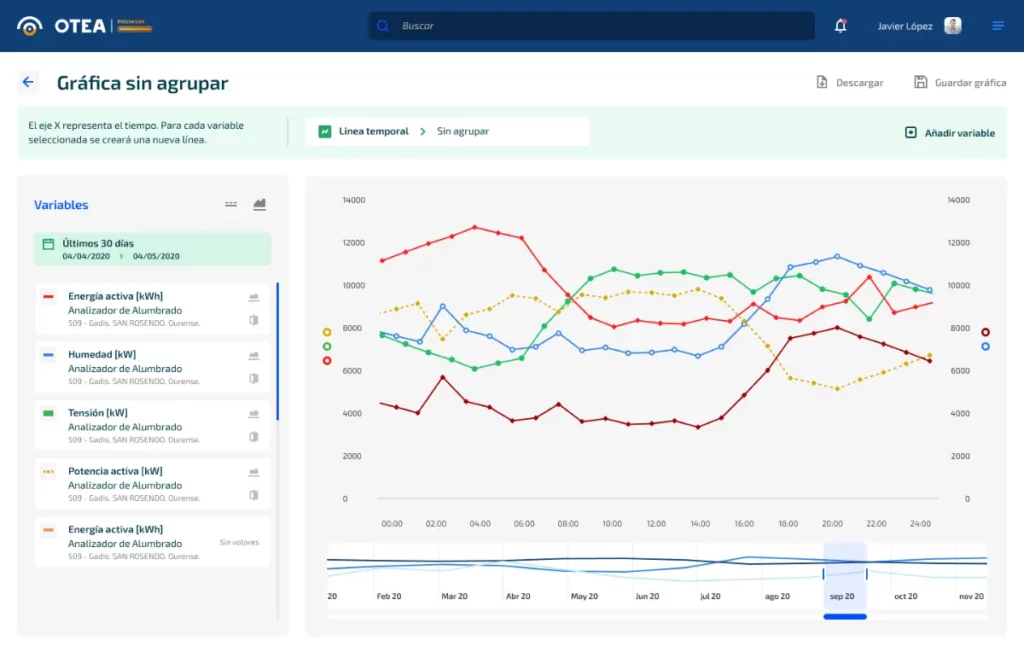Select the Sin agrupar breadcrumb
This screenshot has width=1024, height=658.
(x=463, y=131)
